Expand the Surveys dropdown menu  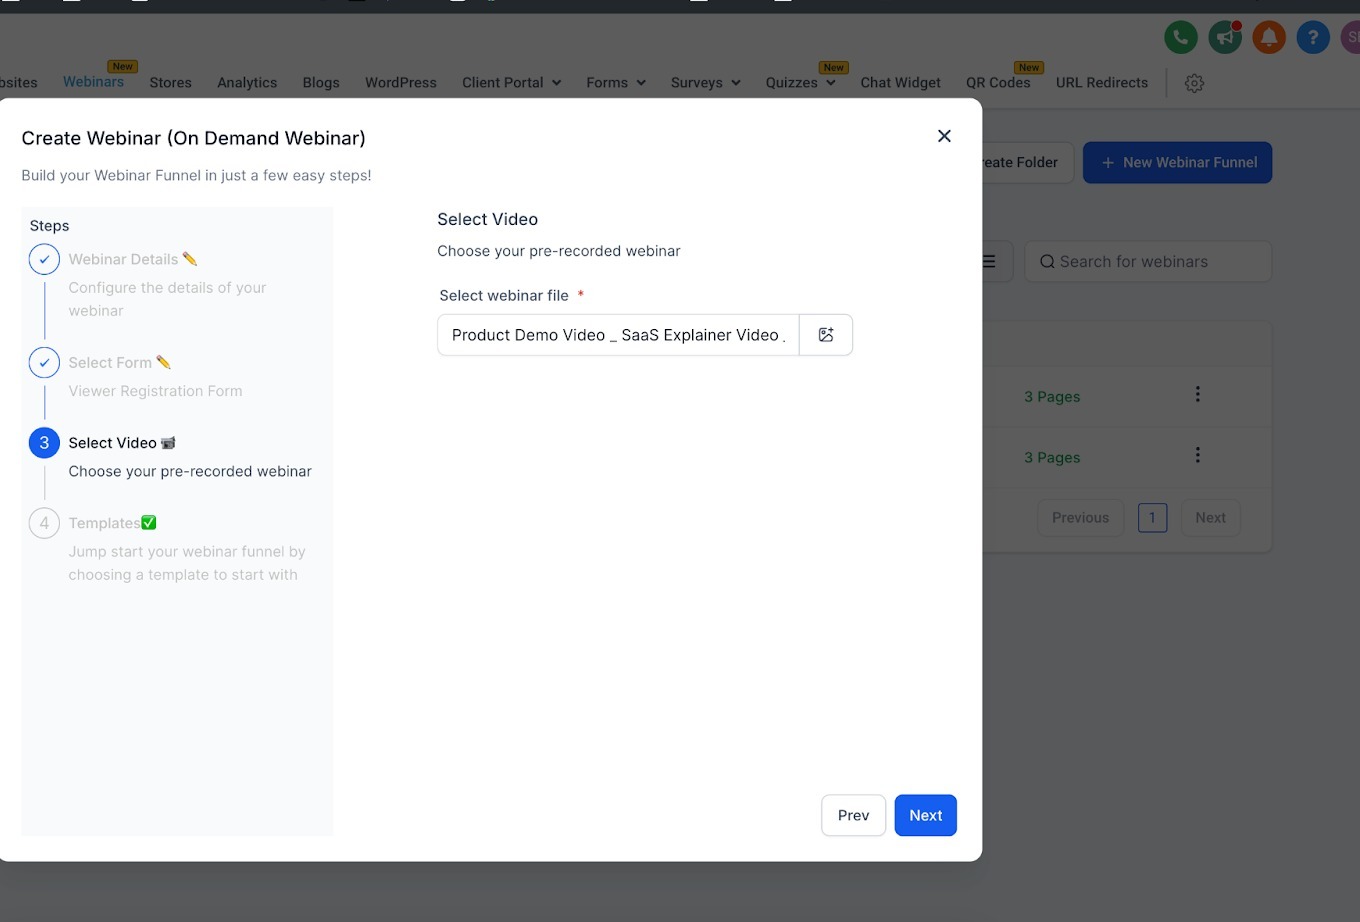point(706,83)
